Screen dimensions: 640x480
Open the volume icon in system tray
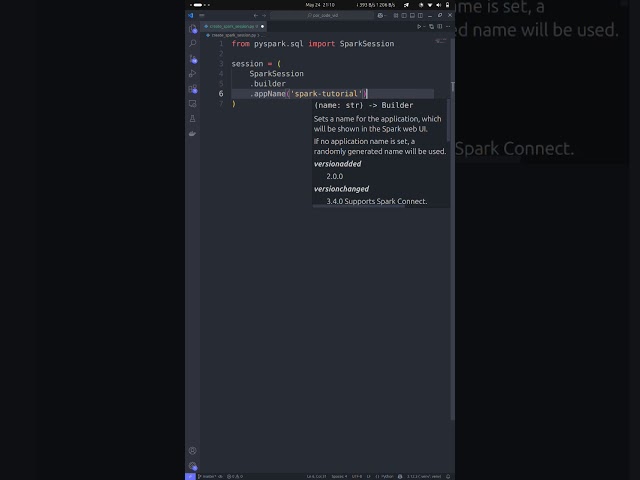tap(439, 5)
